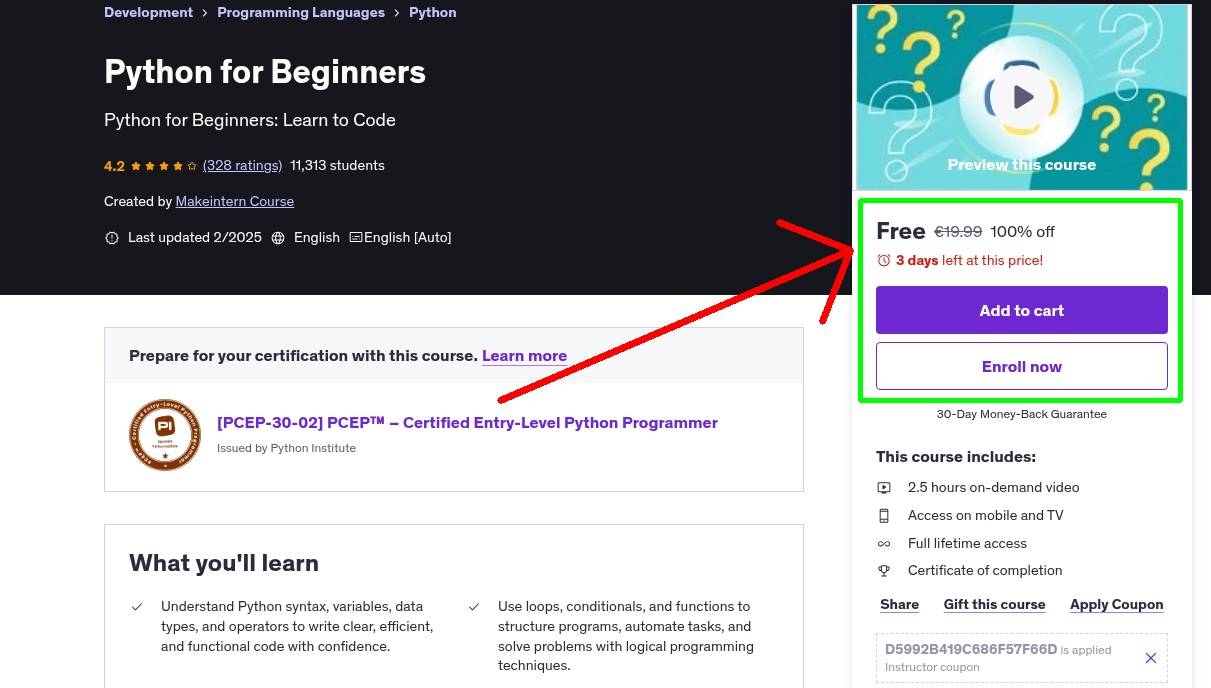The width and height of the screenshot is (1211, 688).
Task: Click the Preview this course thumbnail
Action: pyautogui.click(x=1022, y=97)
